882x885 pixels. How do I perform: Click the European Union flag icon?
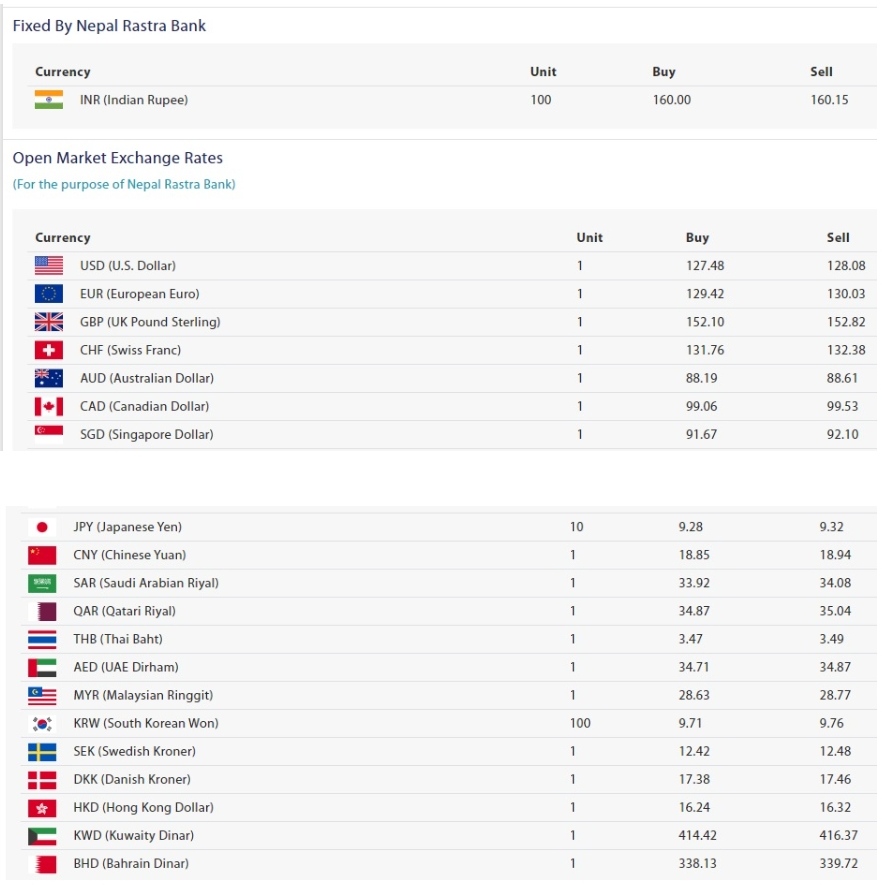point(49,293)
